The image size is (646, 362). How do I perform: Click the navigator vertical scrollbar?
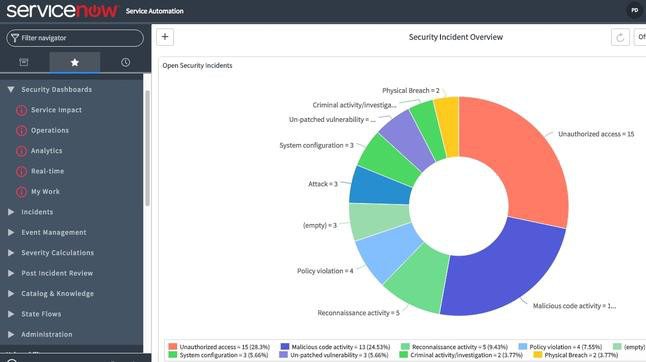(x=147, y=148)
